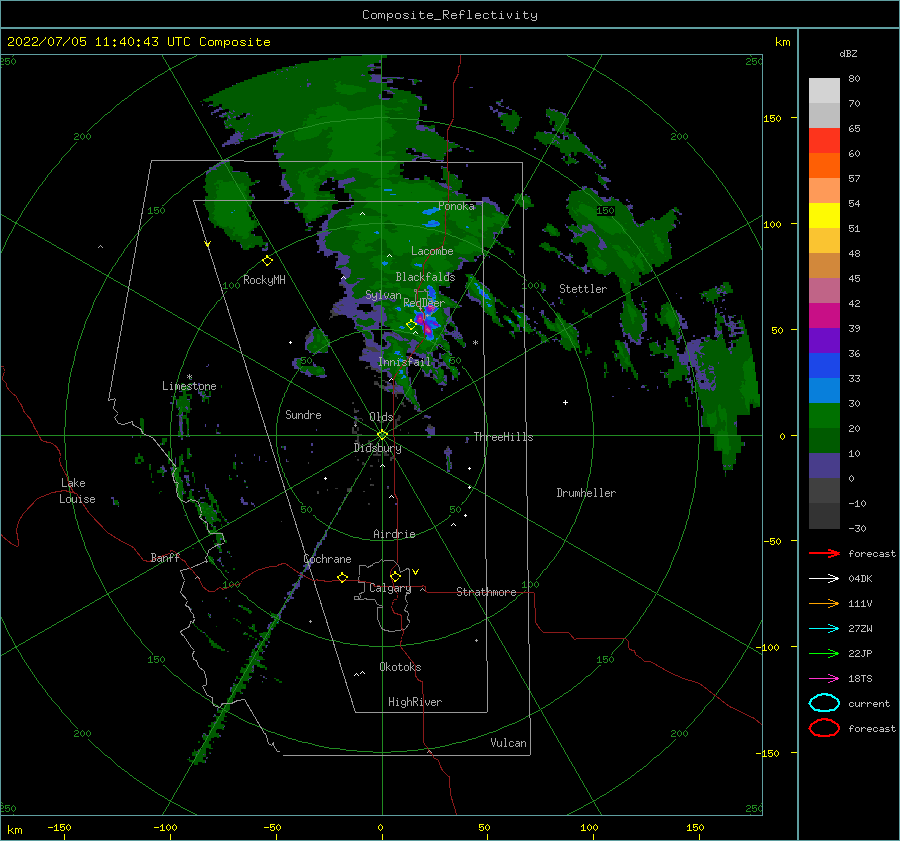Click the Lacombe city label
The image size is (900, 841).
[x=432, y=251]
